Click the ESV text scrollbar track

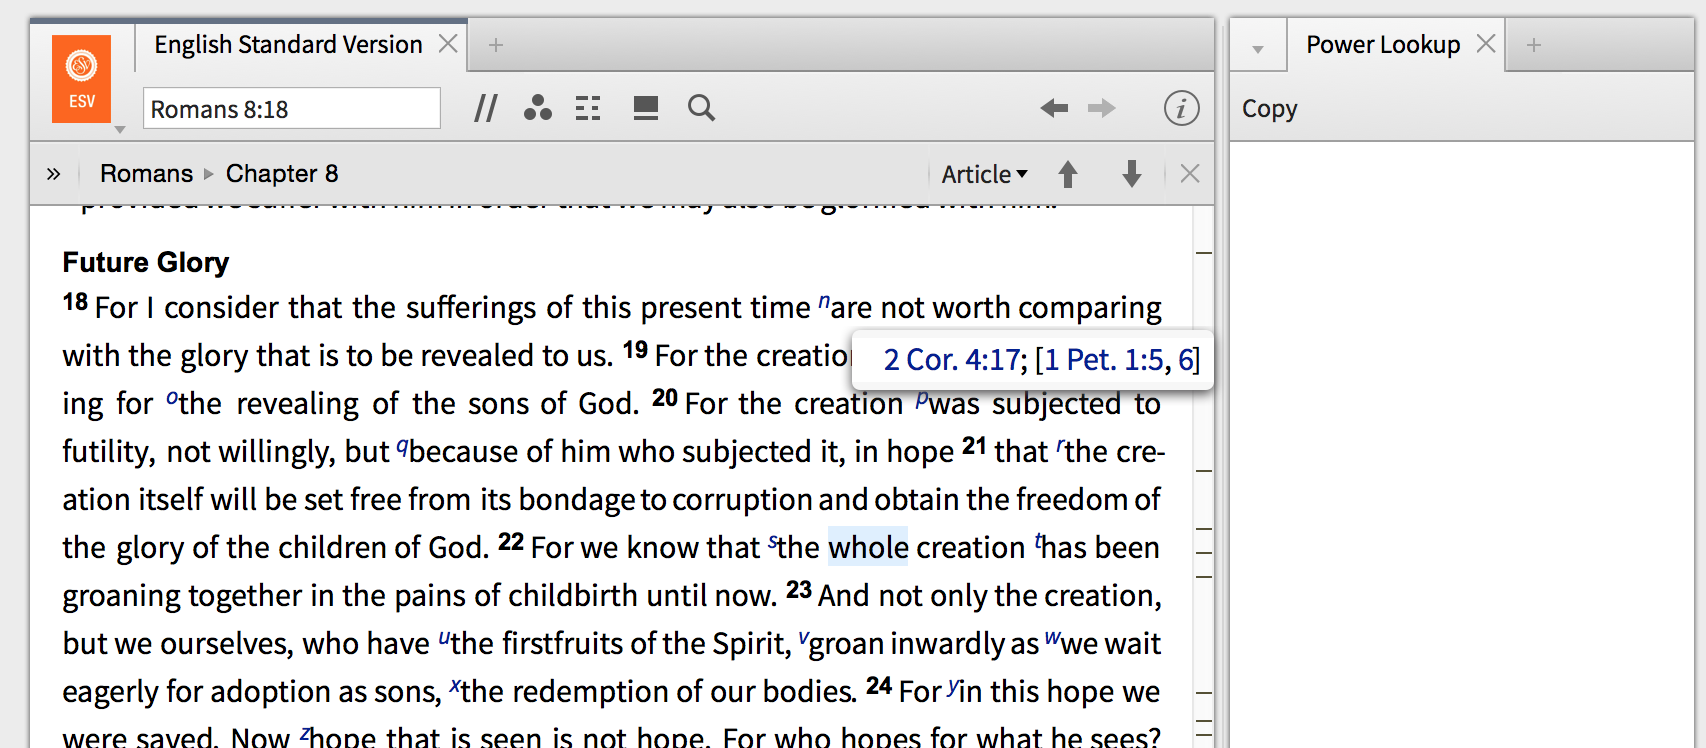pos(1204,477)
